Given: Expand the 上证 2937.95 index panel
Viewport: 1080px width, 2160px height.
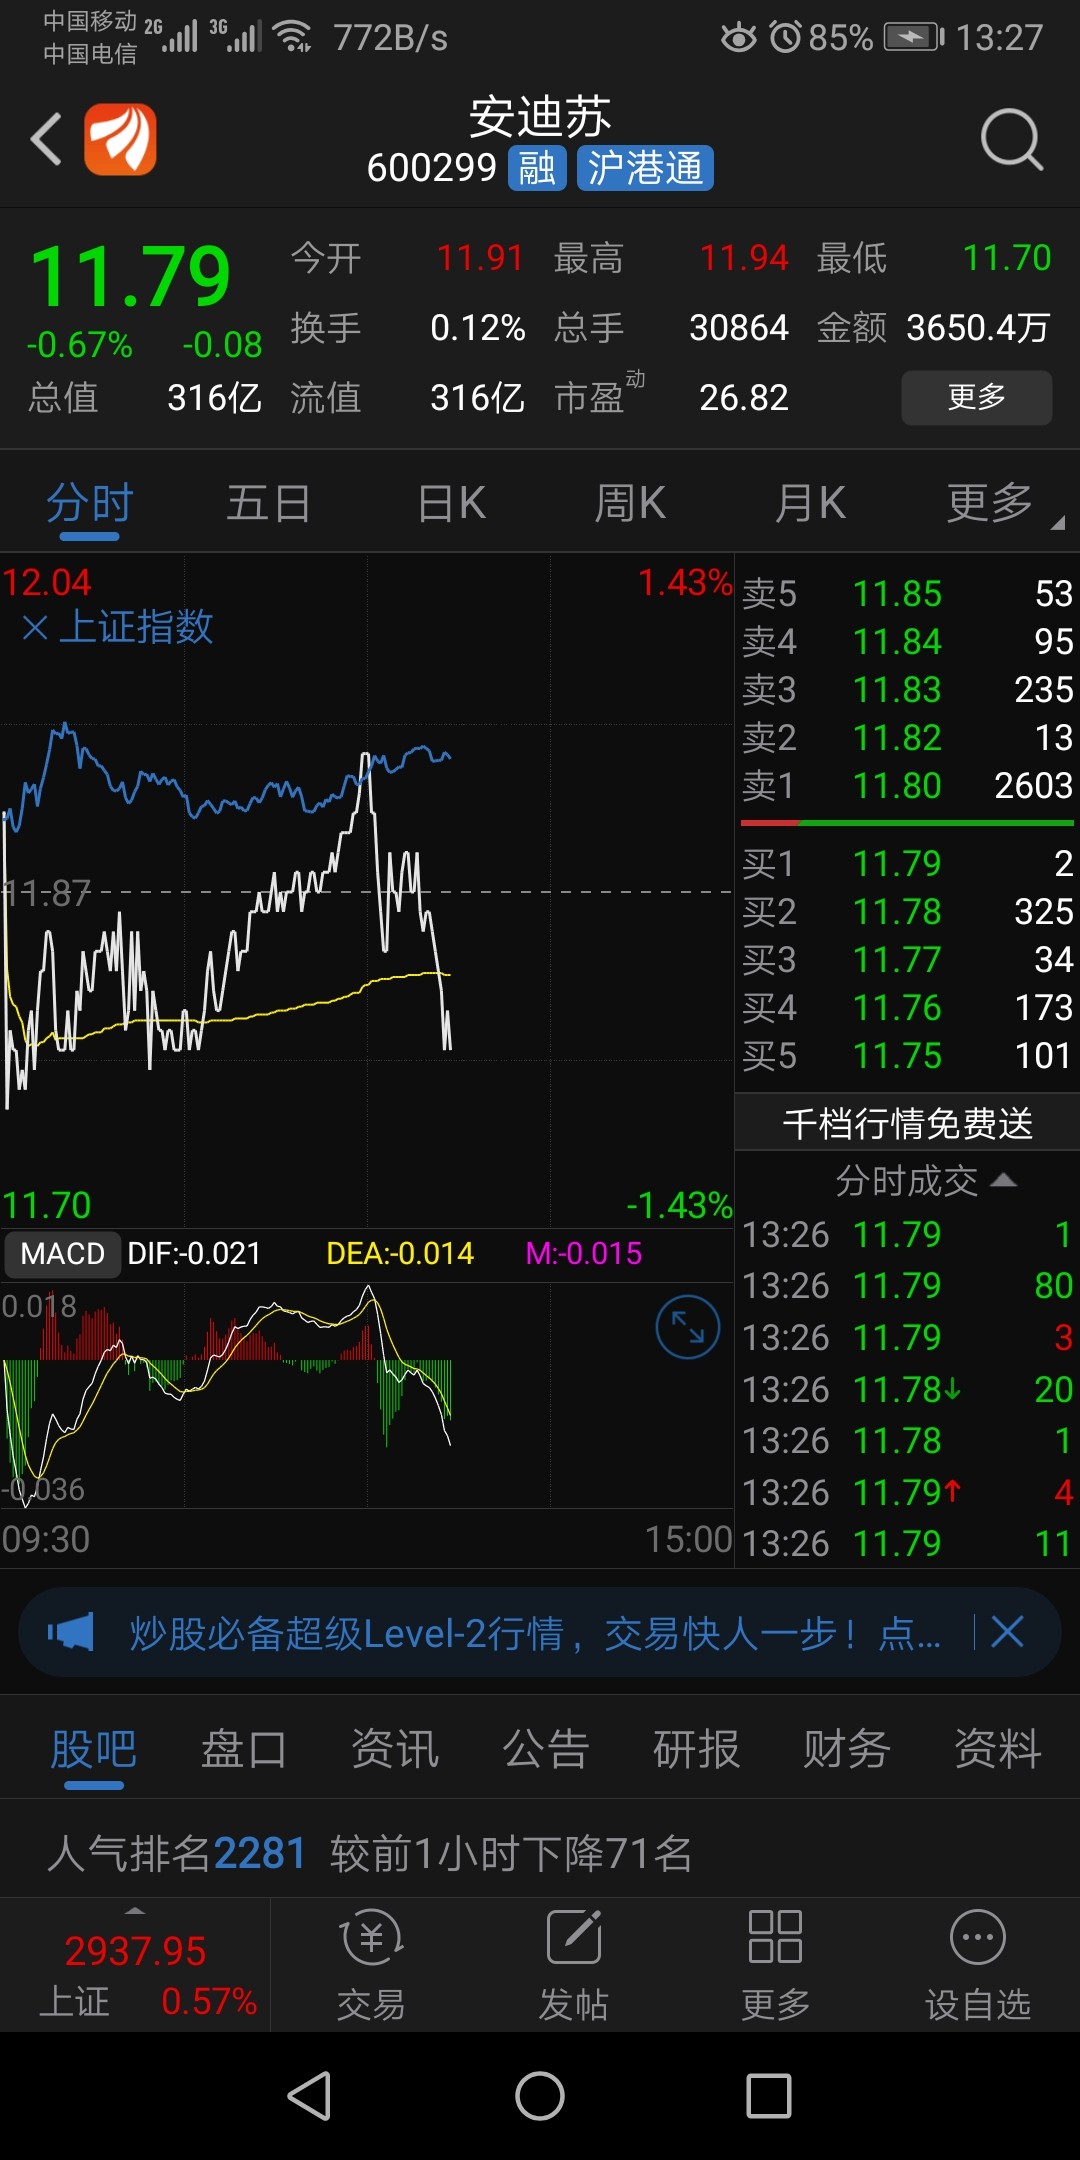Looking at the screenshot, I should click(x=135, y=1966).
